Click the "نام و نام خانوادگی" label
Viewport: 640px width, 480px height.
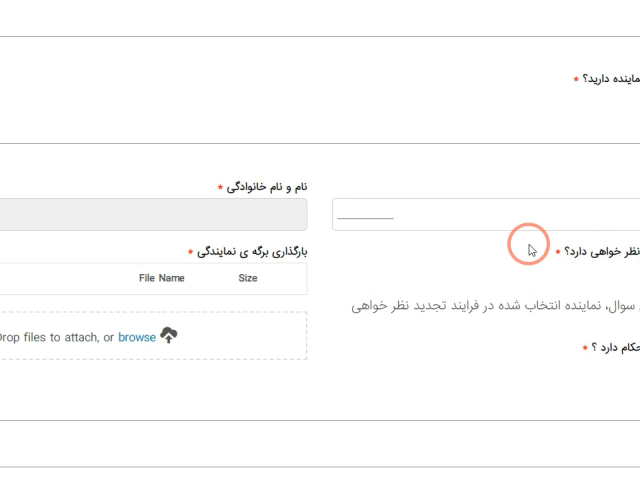click(267, 187)
